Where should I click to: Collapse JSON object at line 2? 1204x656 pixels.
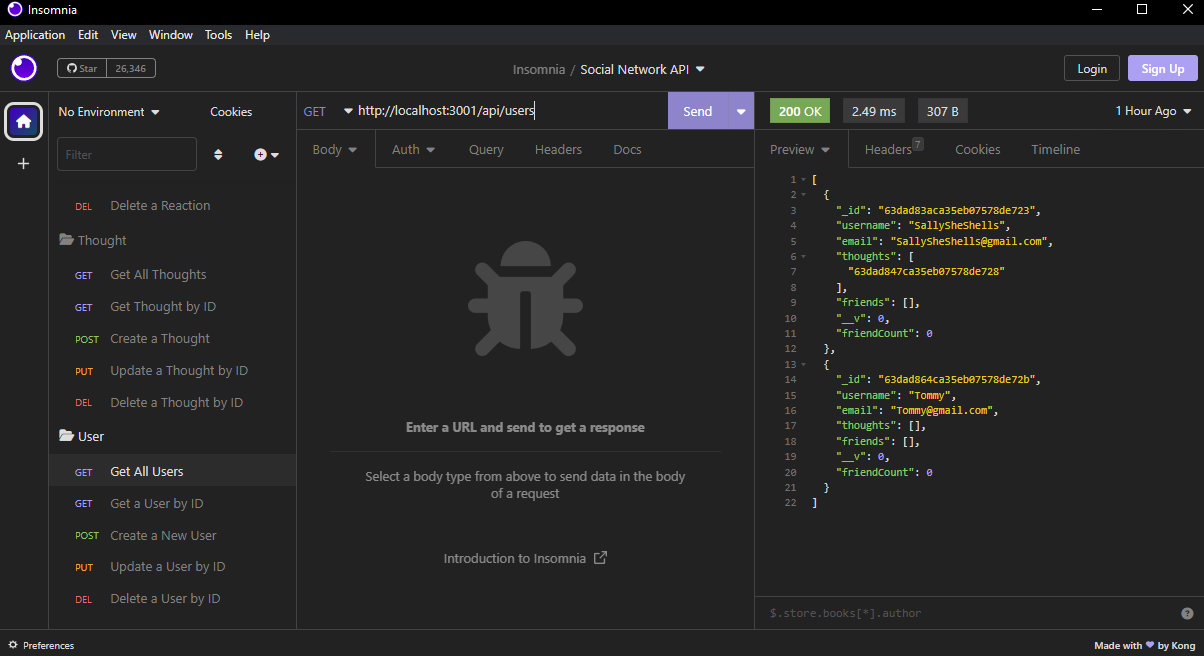pos(803,194)
